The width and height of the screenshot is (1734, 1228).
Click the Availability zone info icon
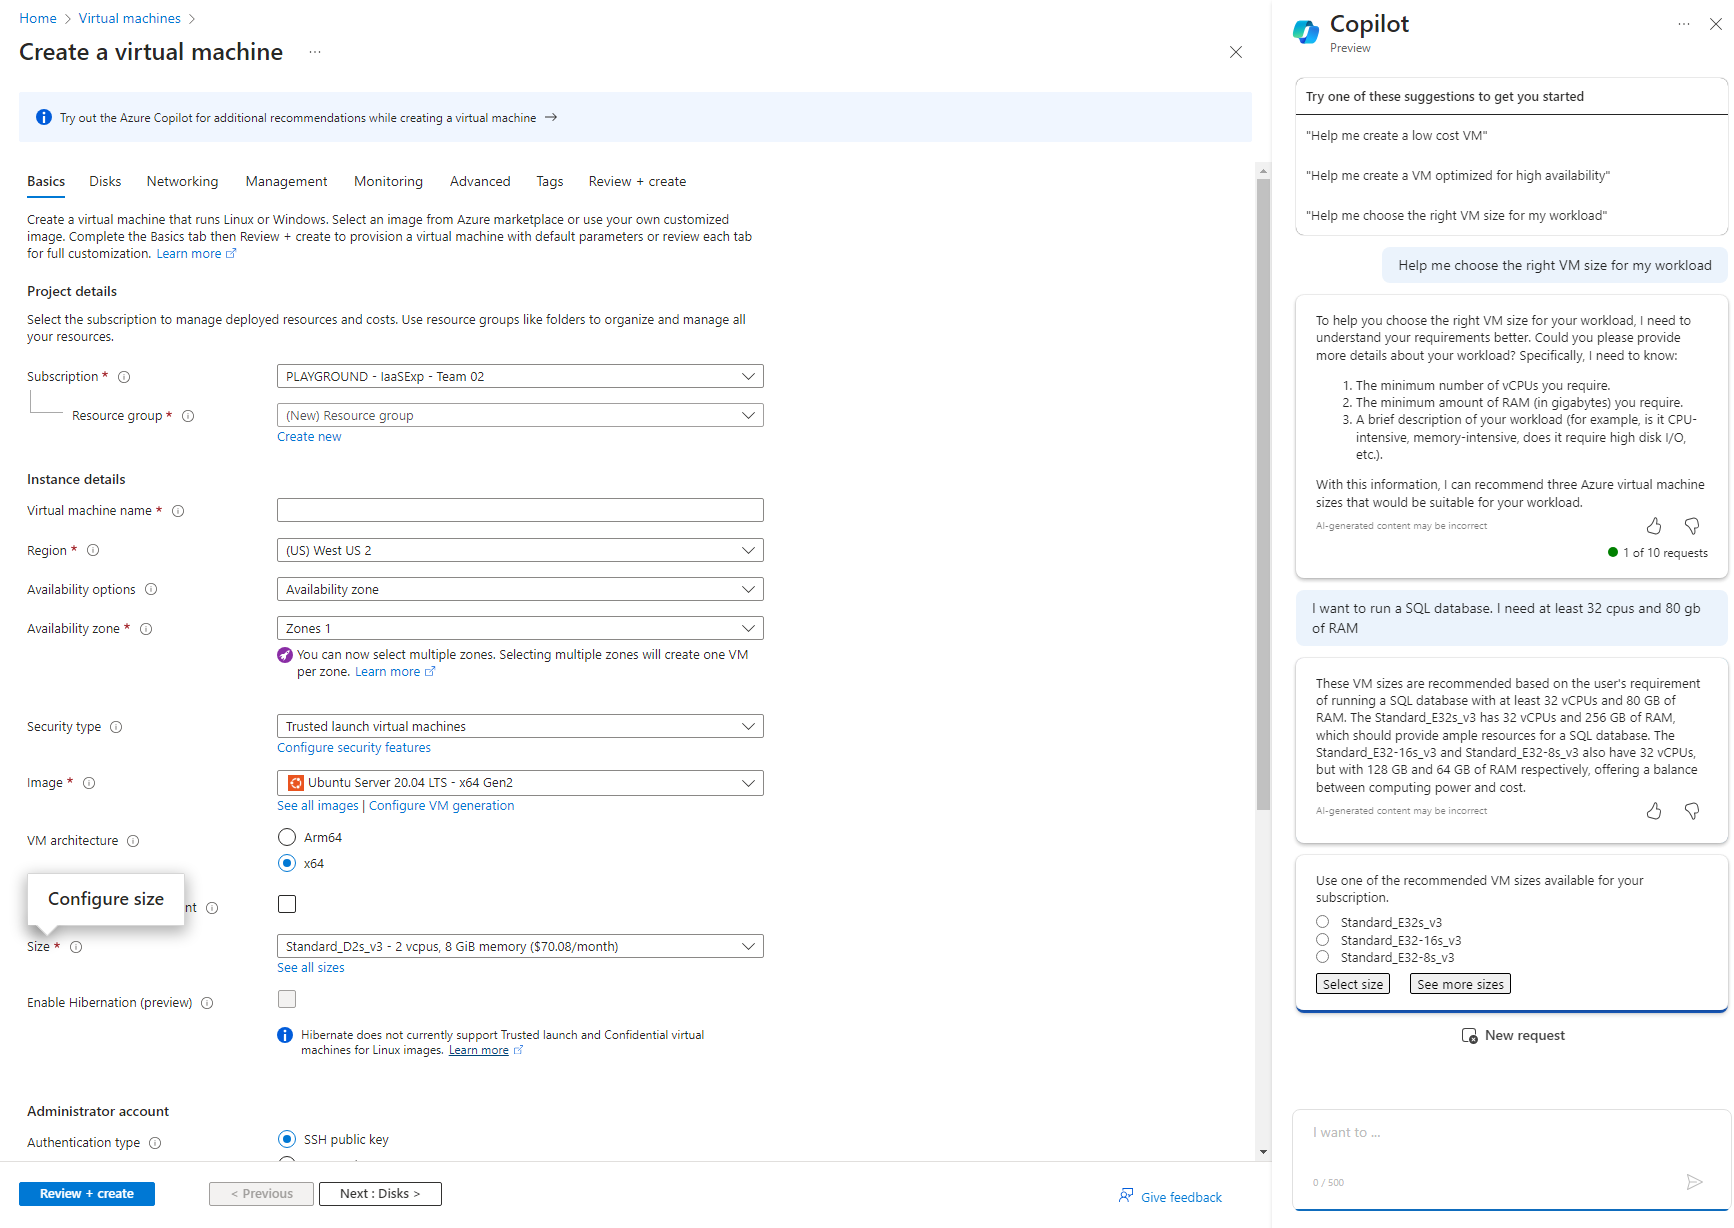146,629
